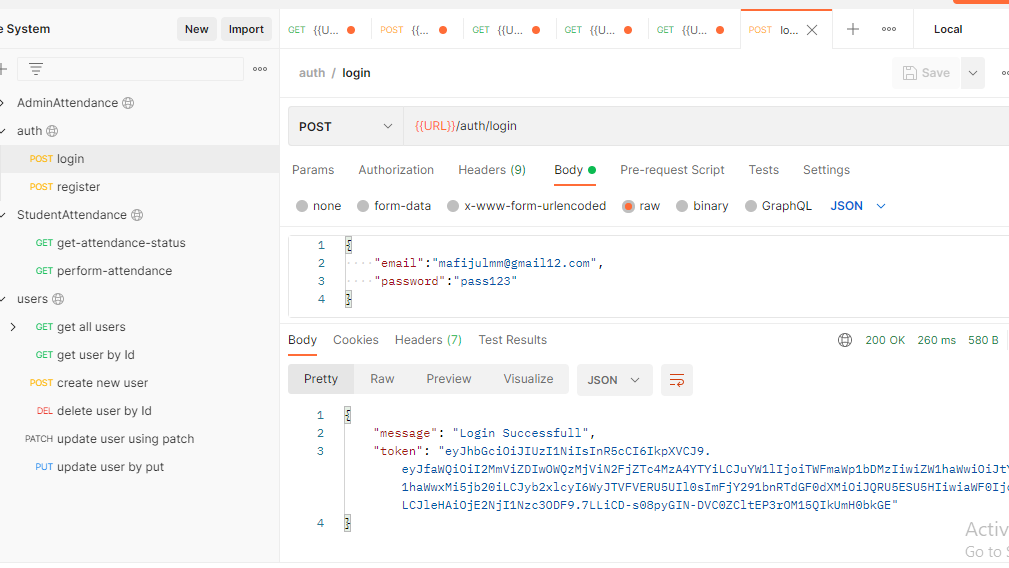This screenshot has height=568, width=1009.
Task: Open the Test Results response tab
Action: point(512,340)
